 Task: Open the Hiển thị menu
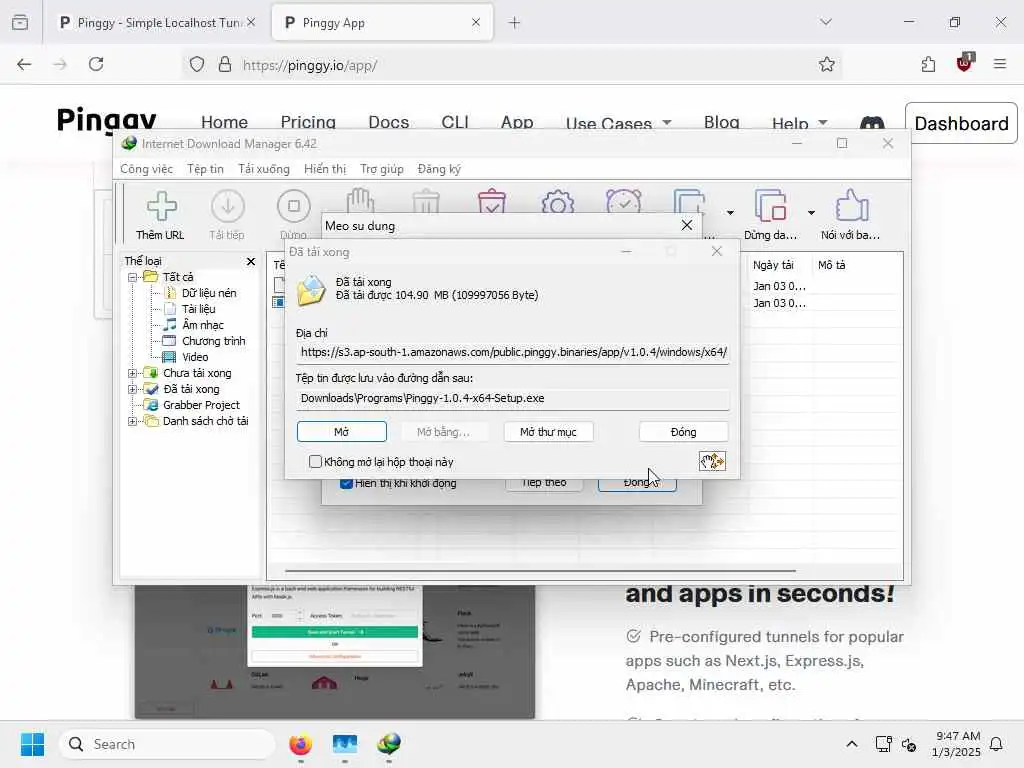pyautogui.click(x=325, y=169)
